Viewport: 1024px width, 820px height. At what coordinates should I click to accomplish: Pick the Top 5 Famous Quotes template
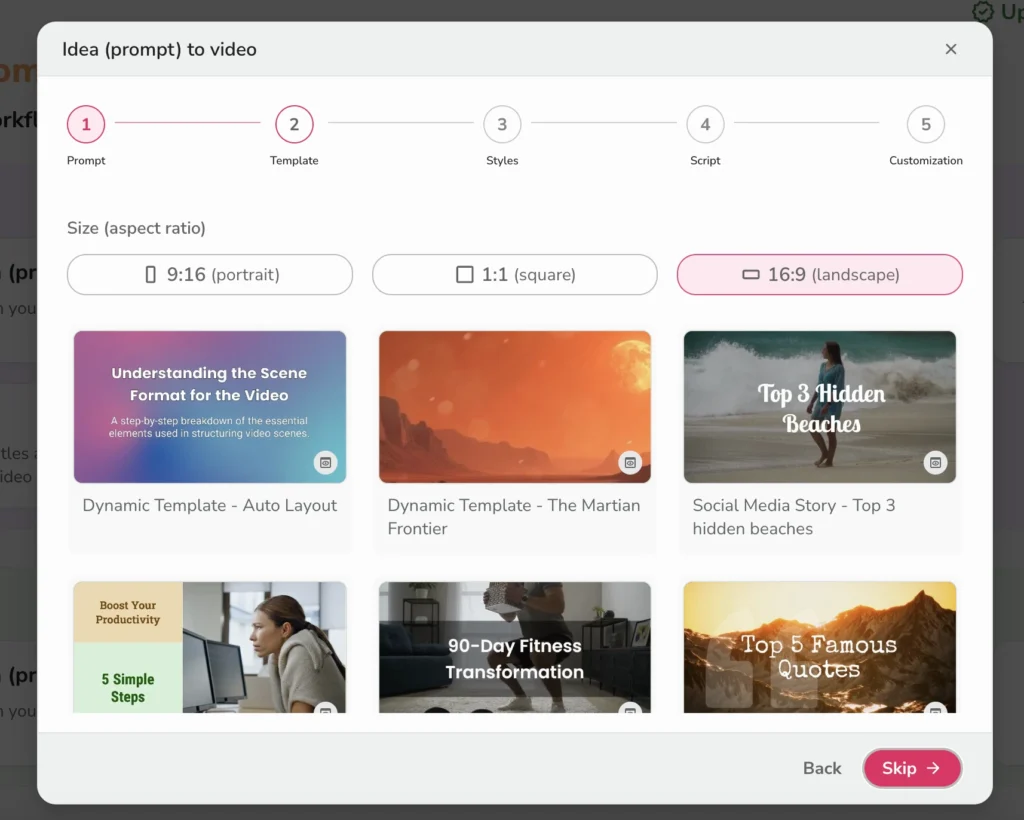[x=820, y=648]
